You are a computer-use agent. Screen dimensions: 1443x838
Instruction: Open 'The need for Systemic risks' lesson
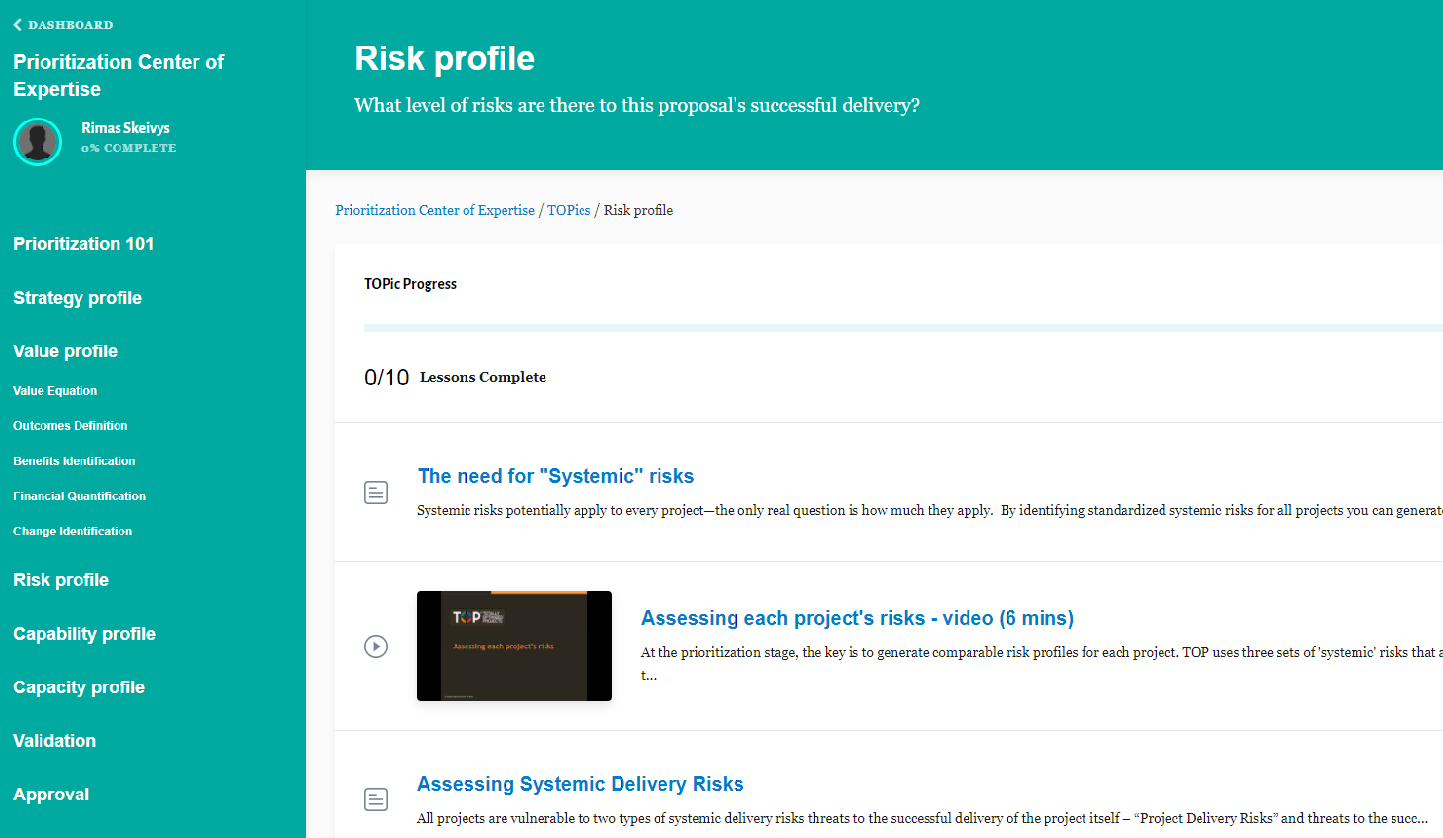coord(556,476)
